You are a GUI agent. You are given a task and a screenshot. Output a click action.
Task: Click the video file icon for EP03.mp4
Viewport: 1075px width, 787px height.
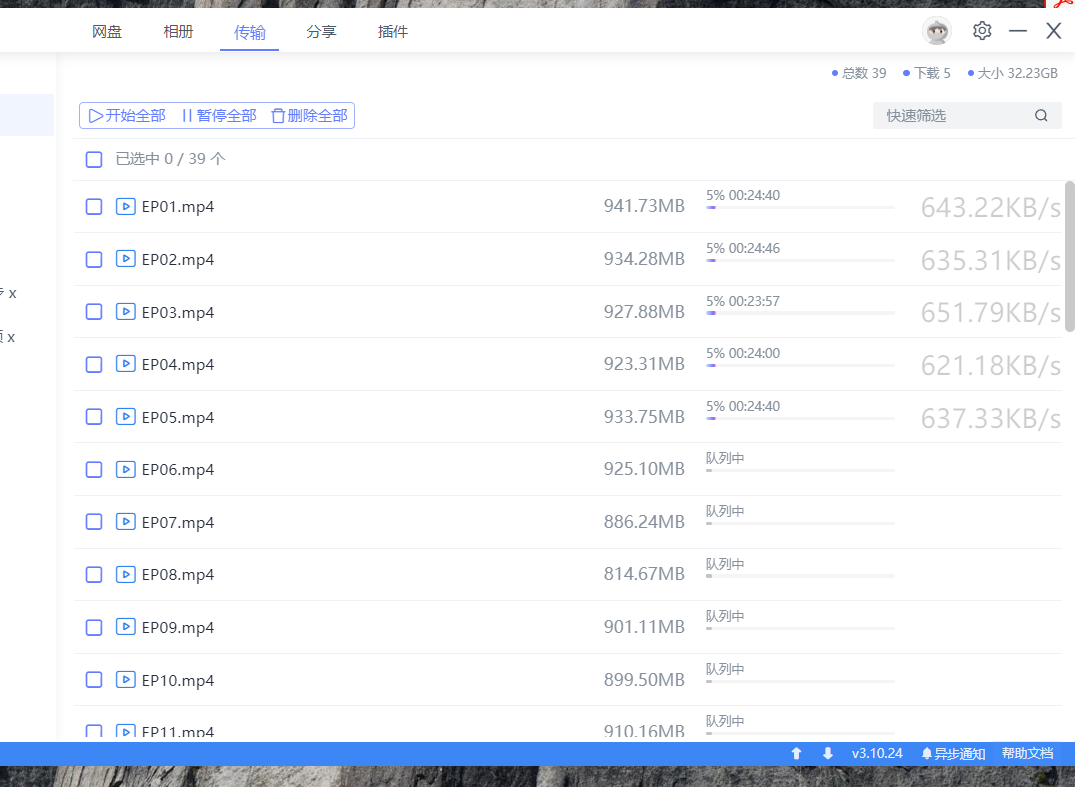pos(125,312)
